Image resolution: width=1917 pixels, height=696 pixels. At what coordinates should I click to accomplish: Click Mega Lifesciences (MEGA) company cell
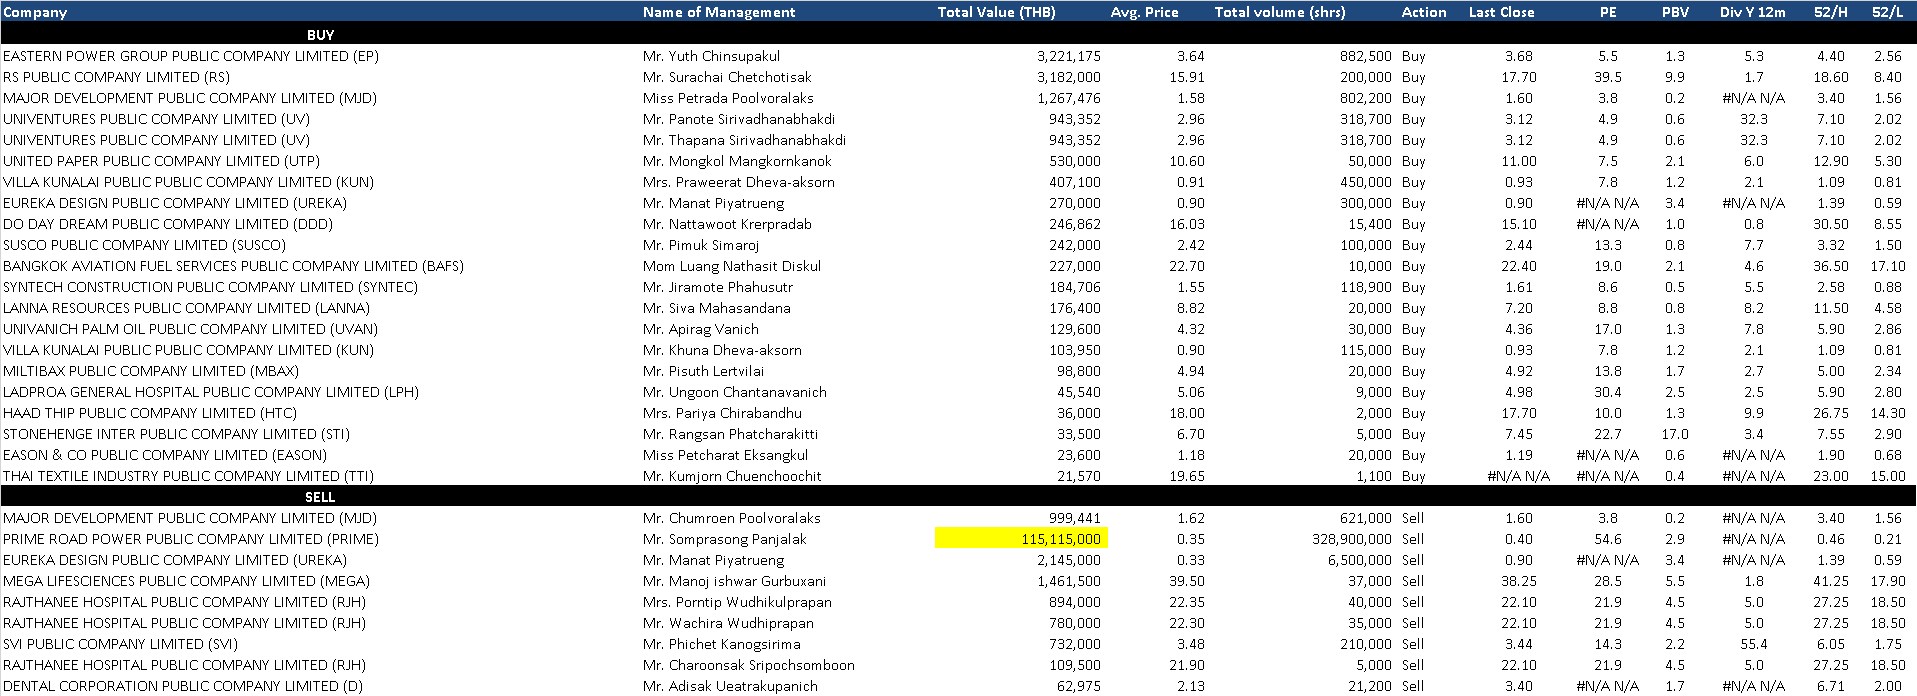tap(186, 581)
